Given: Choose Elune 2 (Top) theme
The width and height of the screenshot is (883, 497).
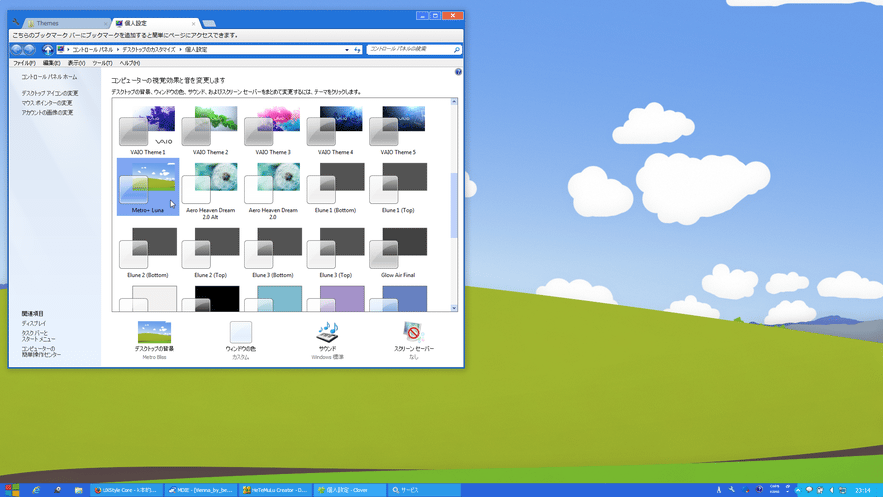Looking at the screenshot, I should point(211,252).
